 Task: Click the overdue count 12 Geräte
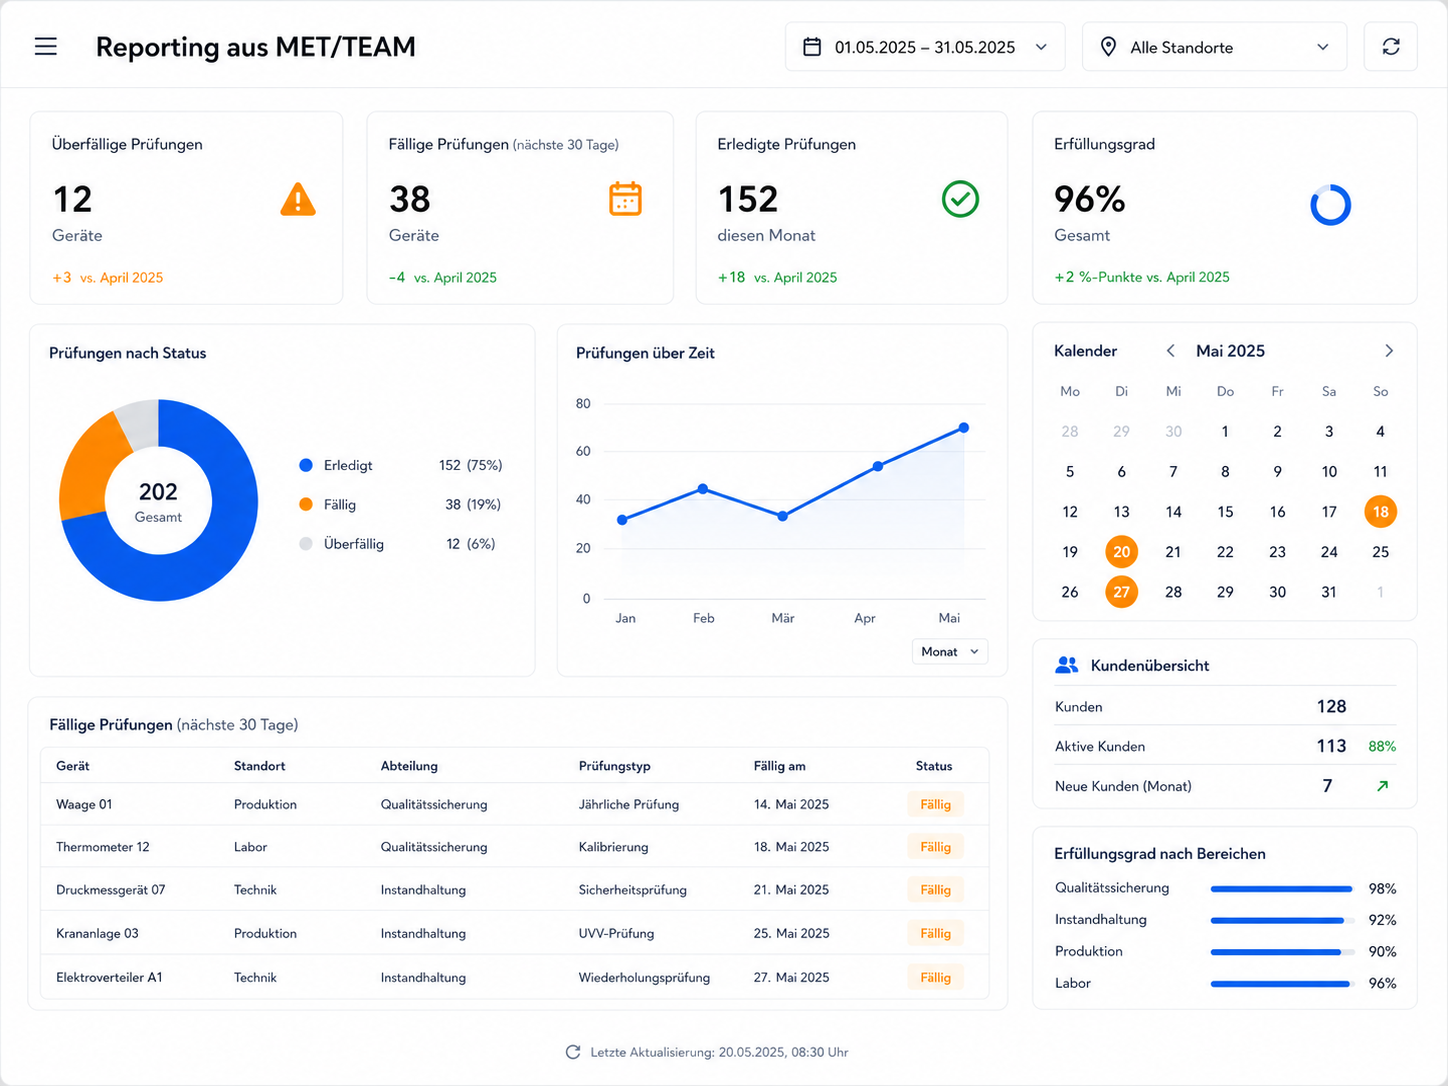pos(73,199)
